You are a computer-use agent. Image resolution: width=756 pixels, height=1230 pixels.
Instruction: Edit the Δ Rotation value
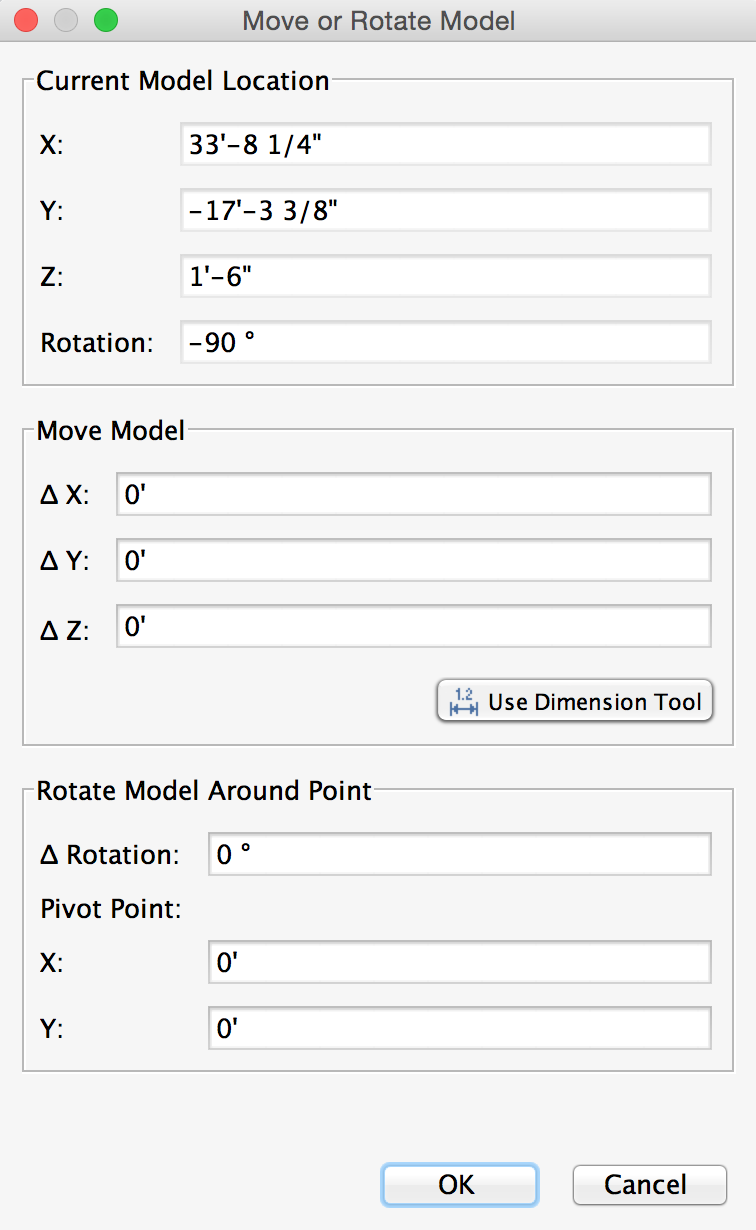pos(458,853)
